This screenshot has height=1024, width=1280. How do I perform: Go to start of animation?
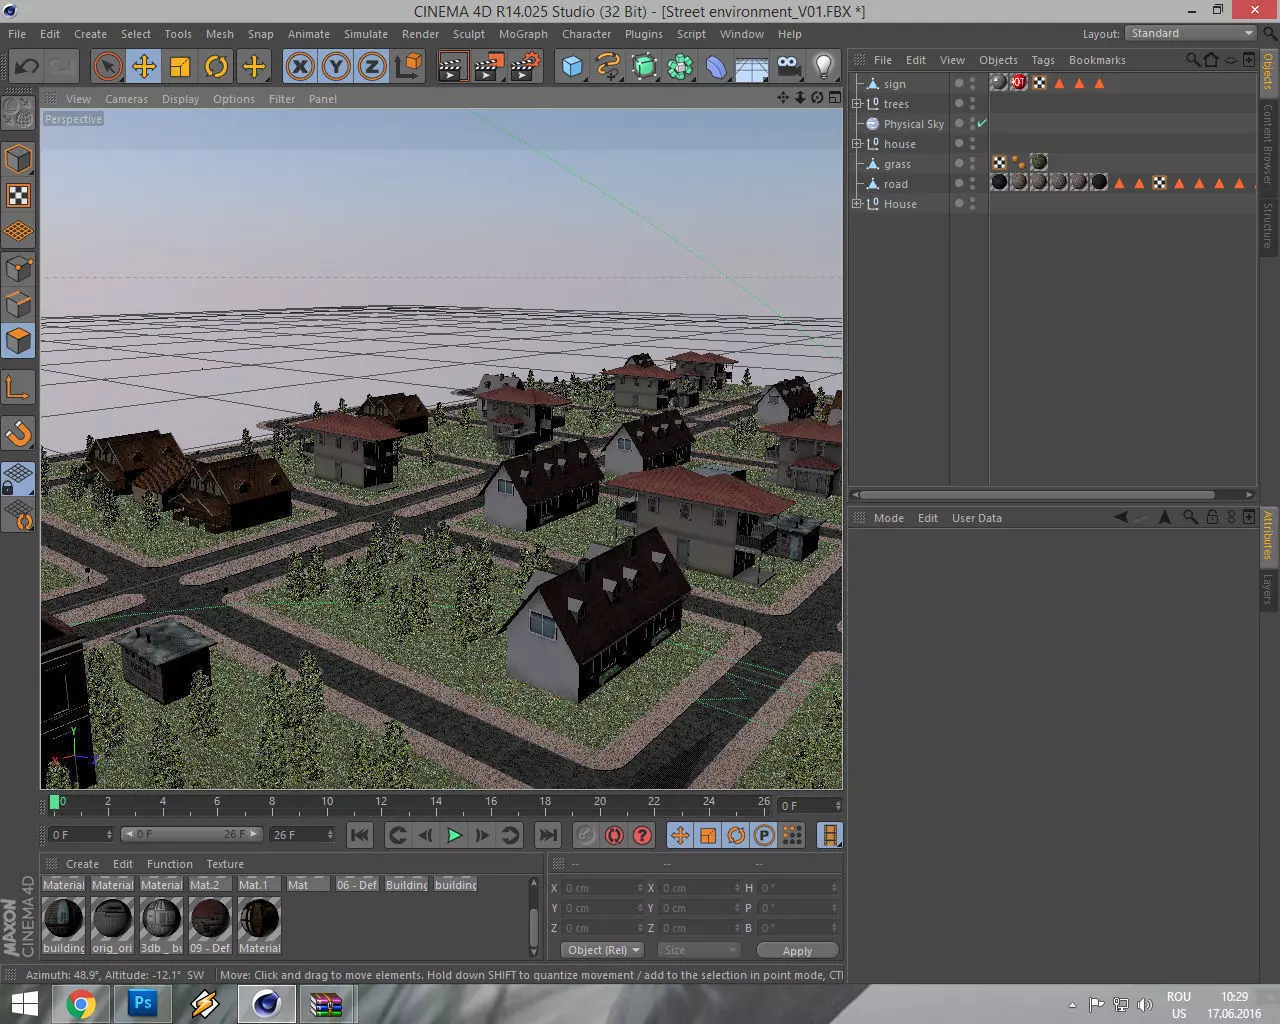pos(360,835)
